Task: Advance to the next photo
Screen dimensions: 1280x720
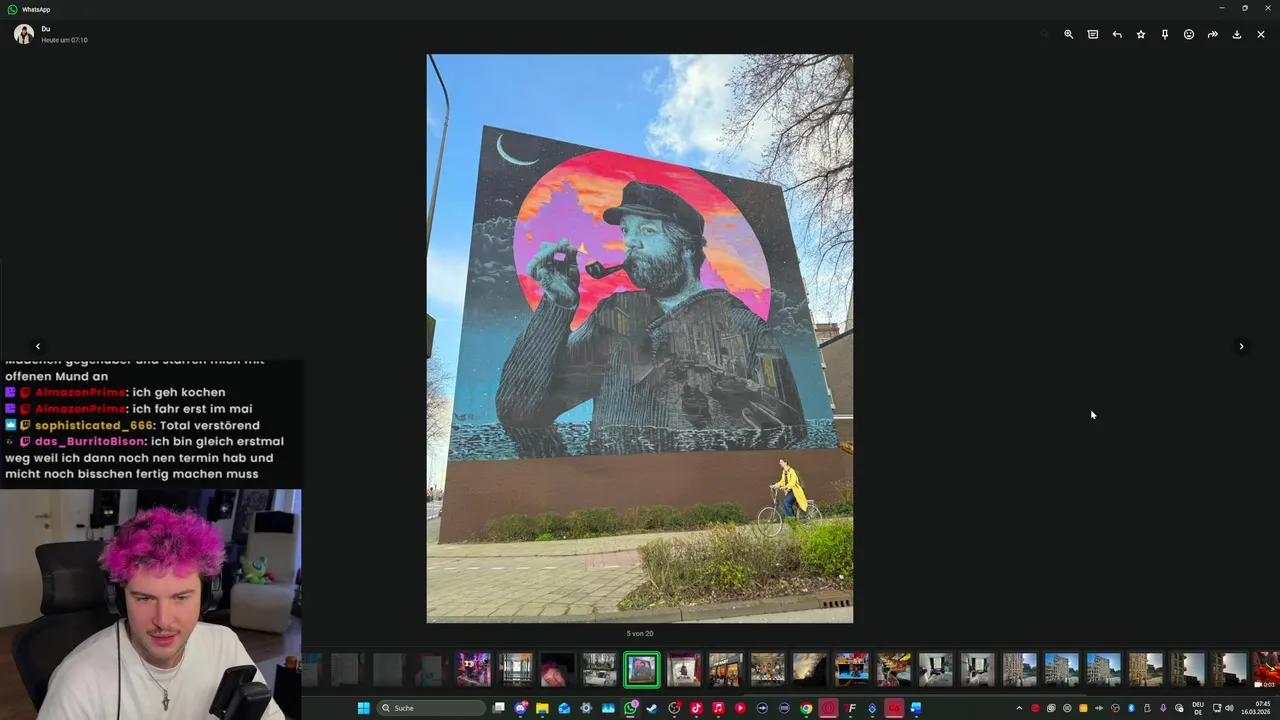Action: 1242,346
